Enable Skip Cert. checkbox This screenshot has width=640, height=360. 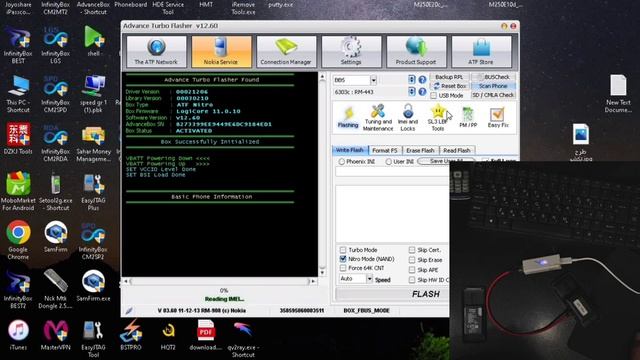pos(412,250)
